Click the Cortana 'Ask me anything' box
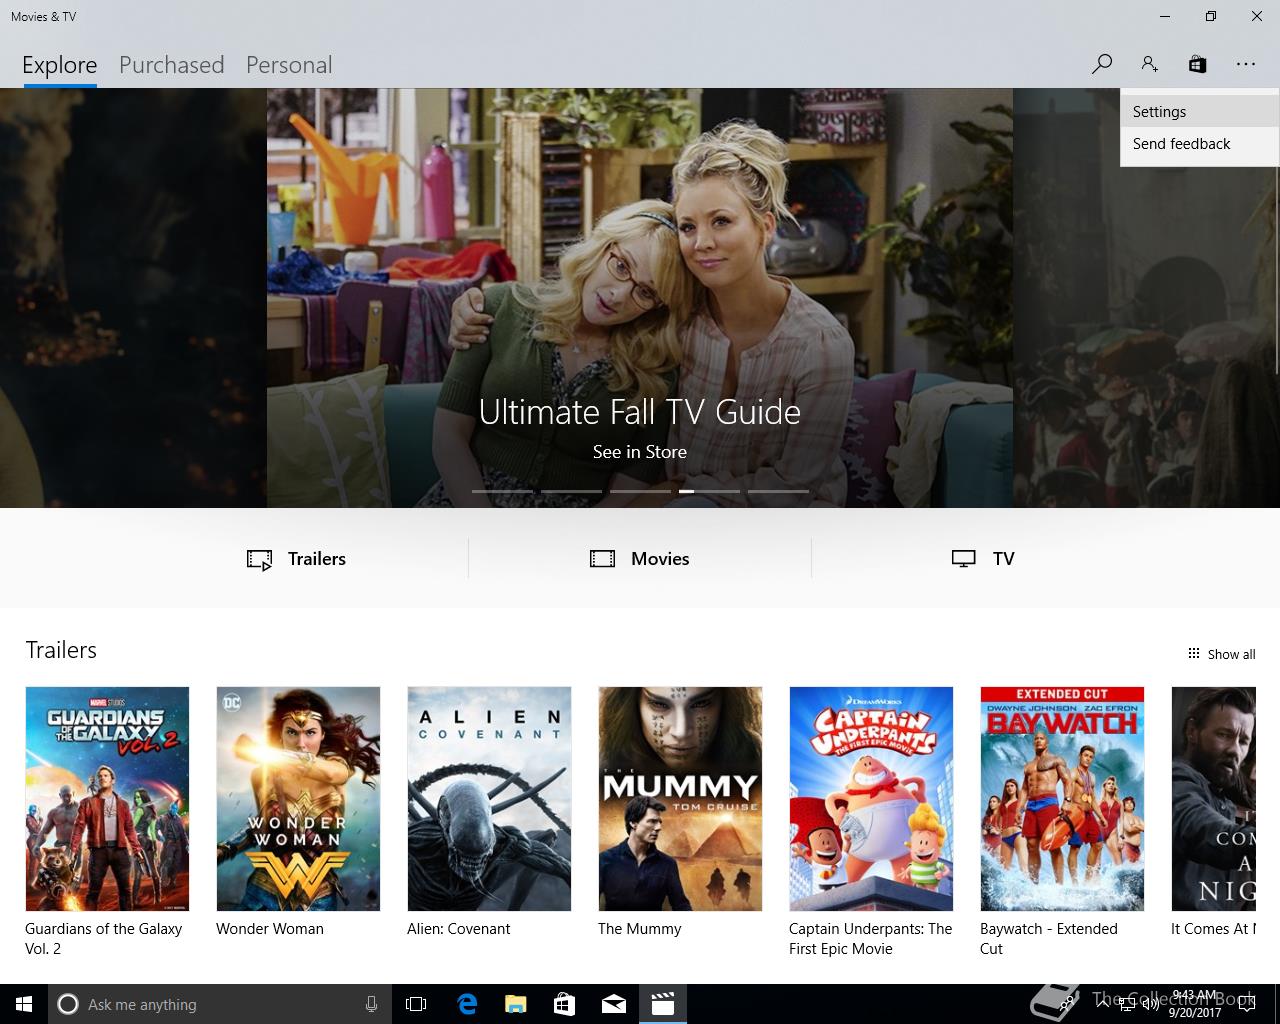The width and height of the screenshot is (1280, 1024). click(x=218, y=1004)
